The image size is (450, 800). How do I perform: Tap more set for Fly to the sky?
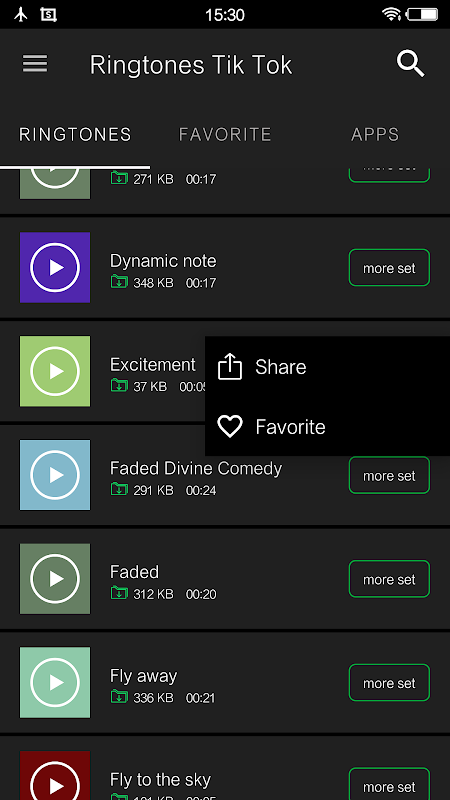coord(389,784)
